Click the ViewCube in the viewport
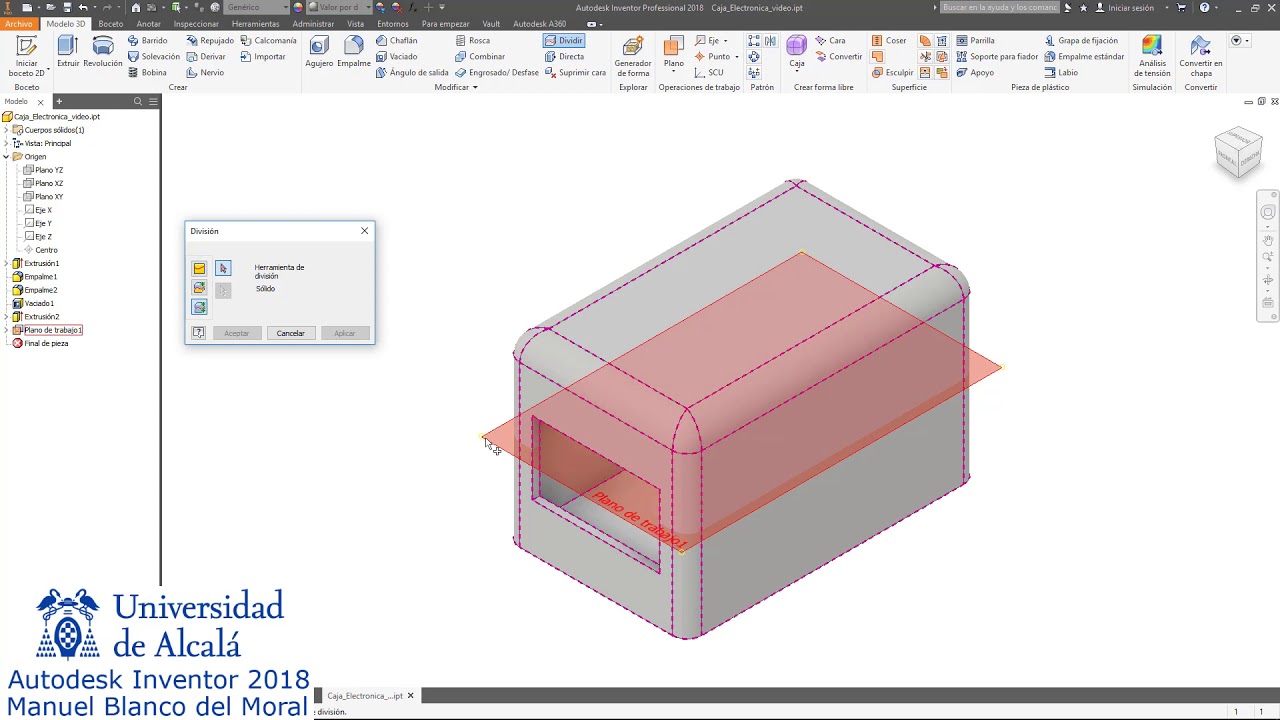Screen dimensions: 1280x720 [1238, 153]
